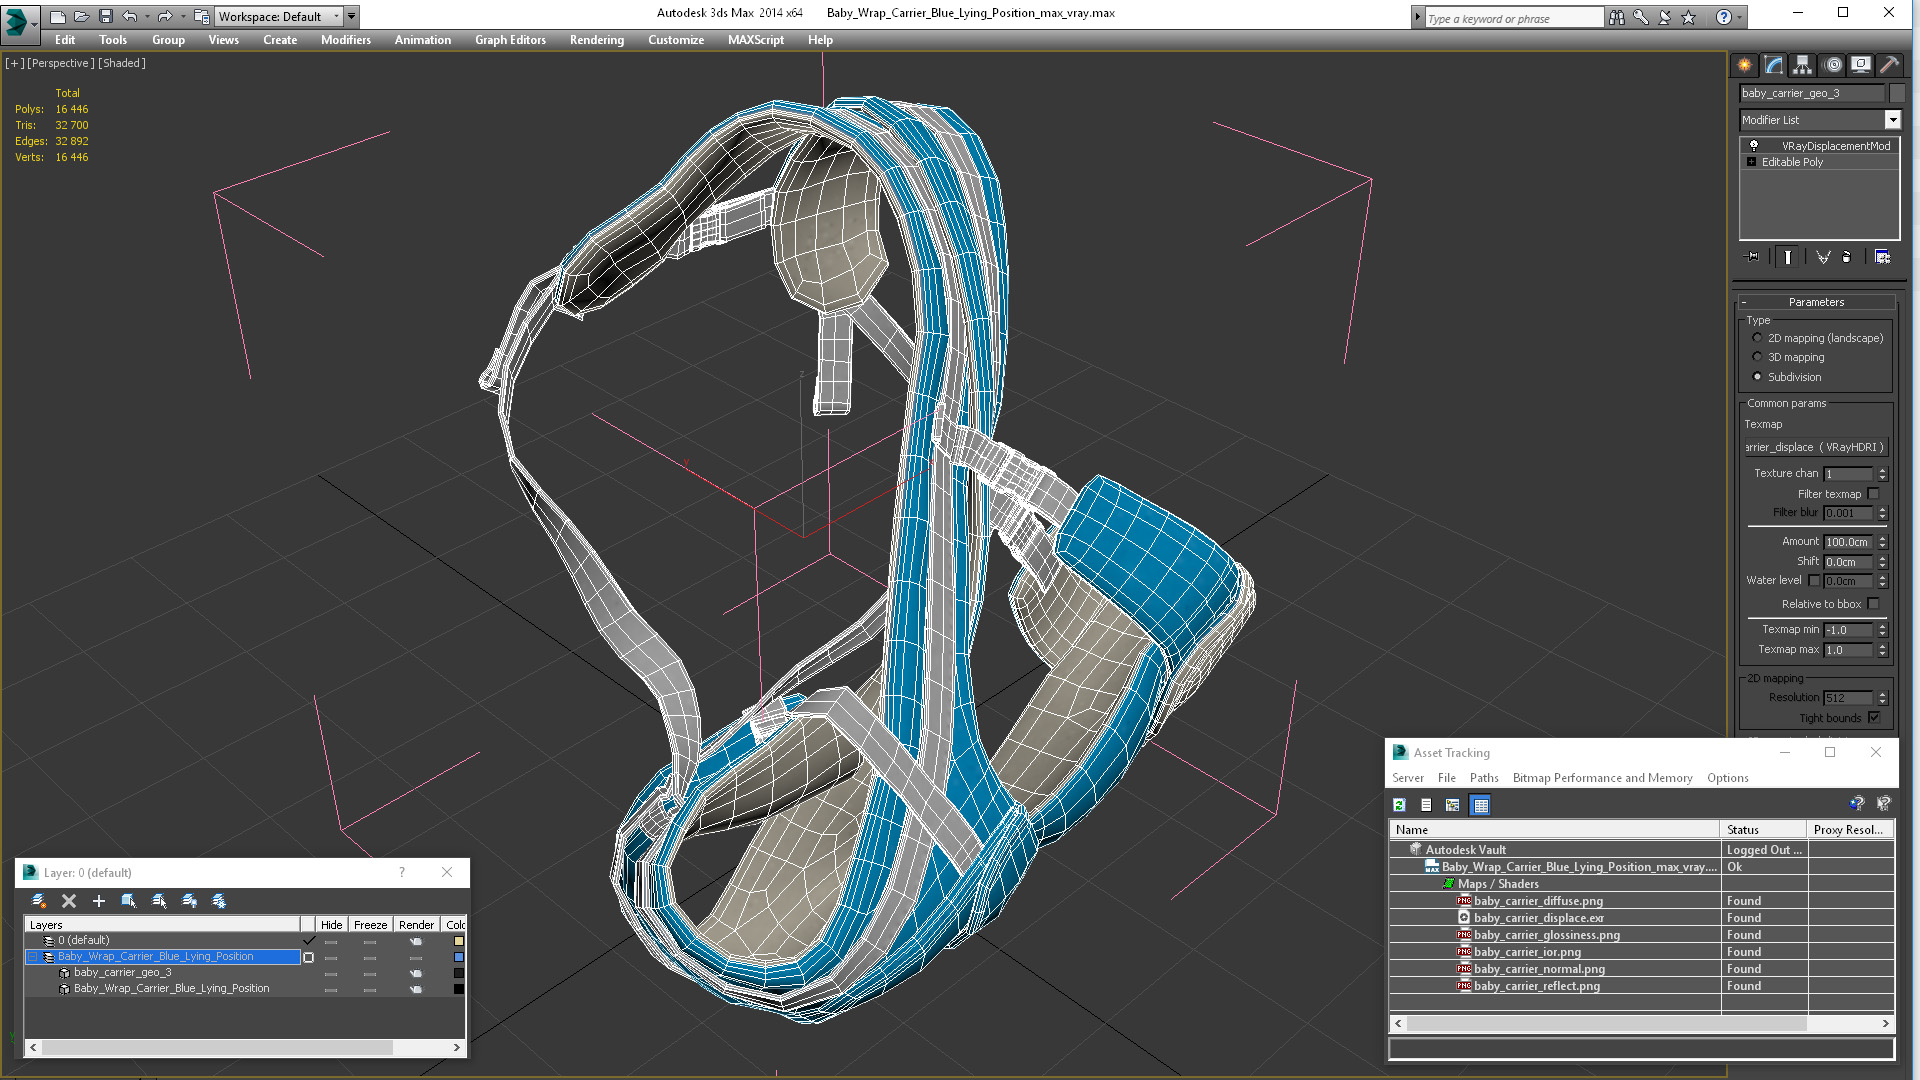
Task: Click Make Unique icon under modifier stack
Action: pos(1823,257)
